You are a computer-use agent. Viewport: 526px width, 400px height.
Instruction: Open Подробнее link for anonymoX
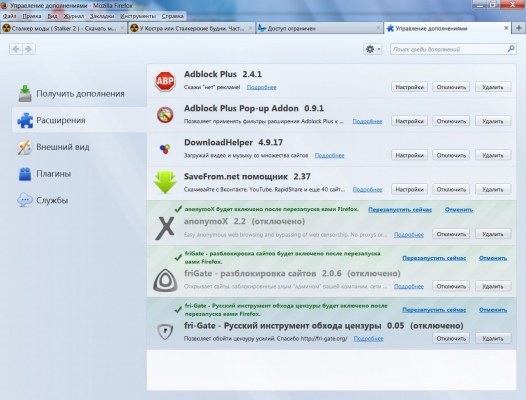point(409,235)
